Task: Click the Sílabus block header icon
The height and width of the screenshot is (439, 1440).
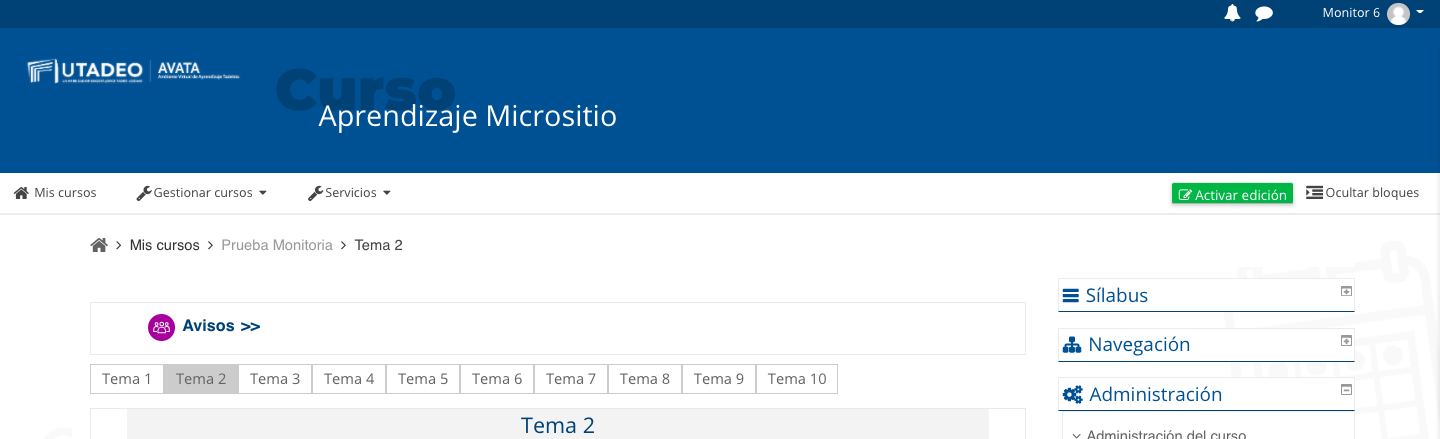Action: pos(1071,296)
